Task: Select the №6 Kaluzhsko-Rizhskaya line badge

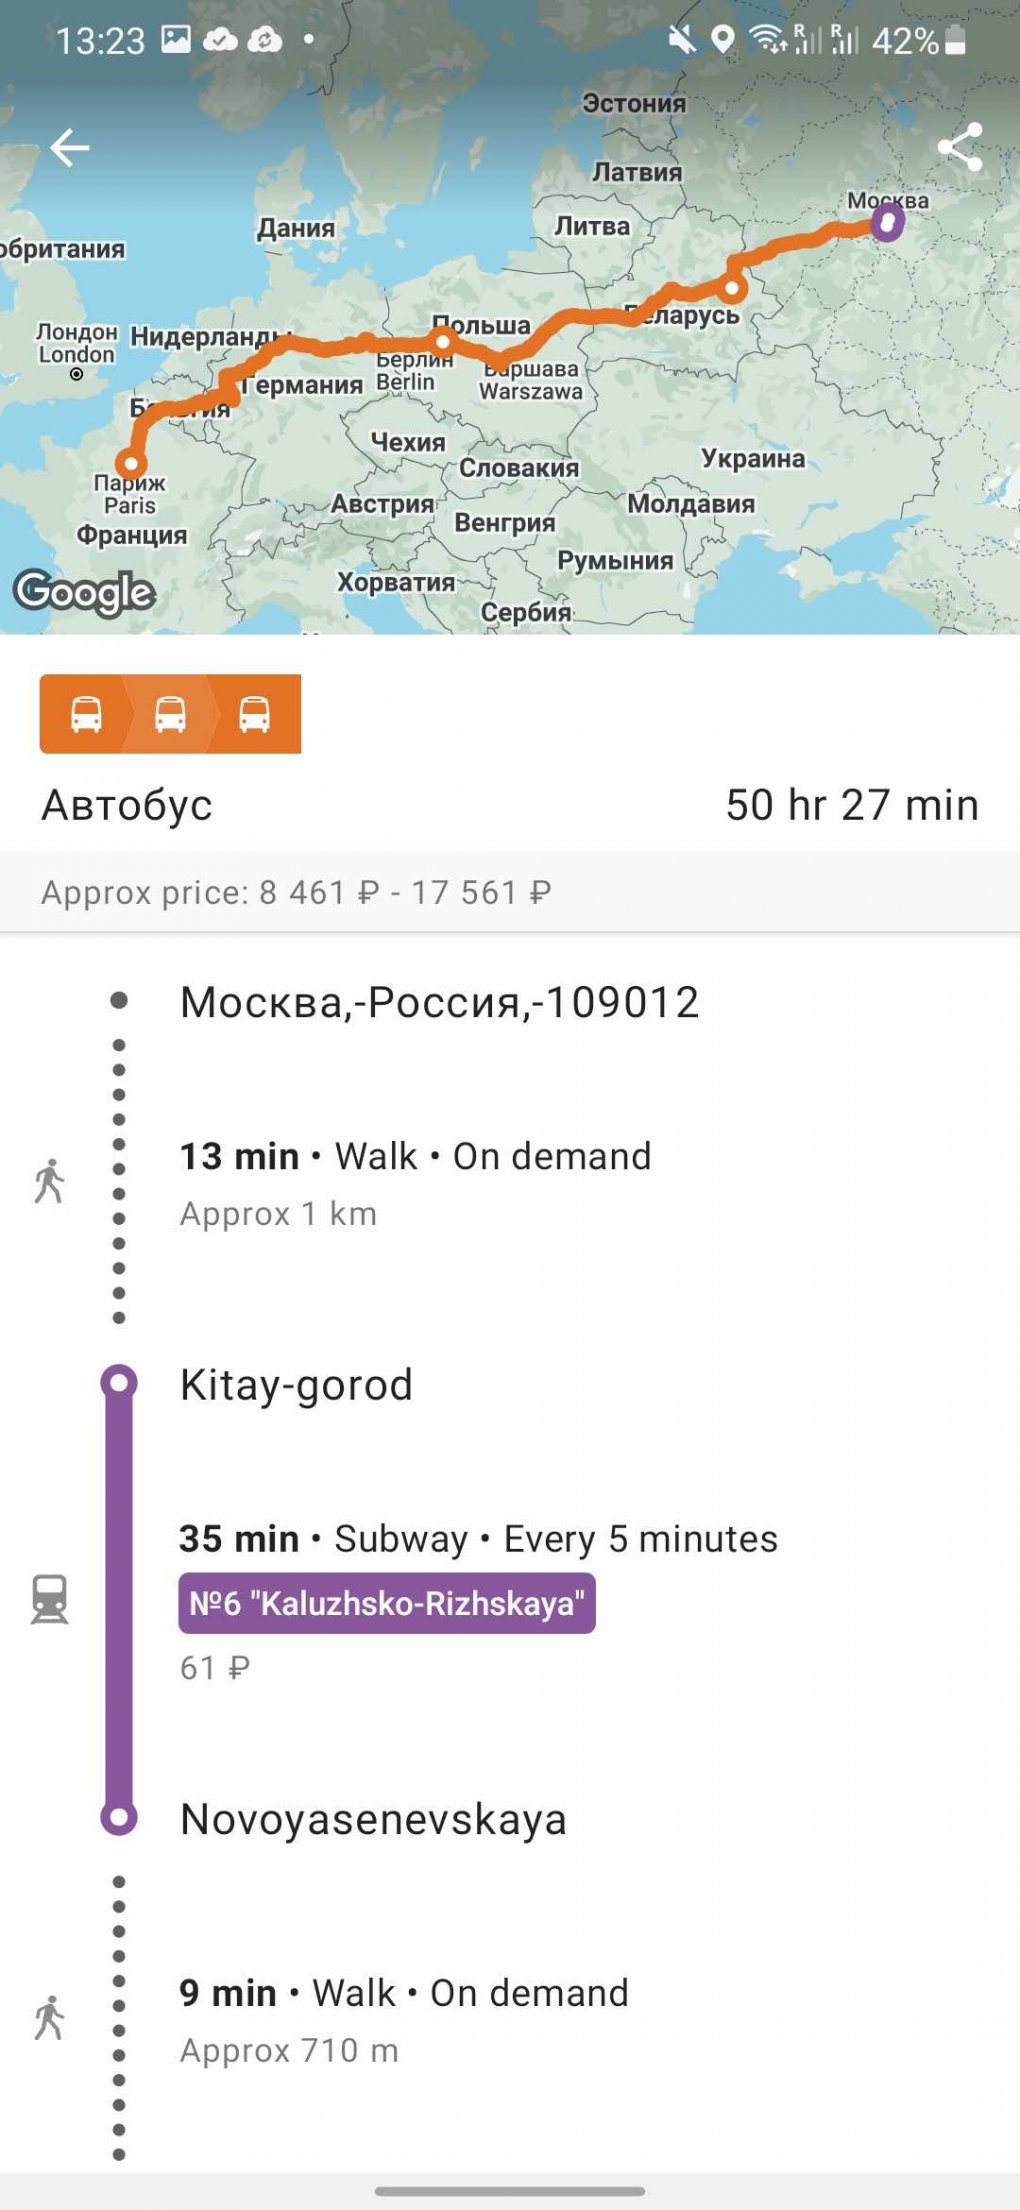Action: (387, 1603)
